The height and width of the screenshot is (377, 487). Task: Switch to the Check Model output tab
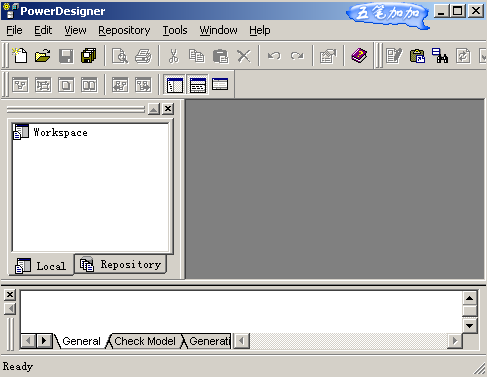coord(145,341)
